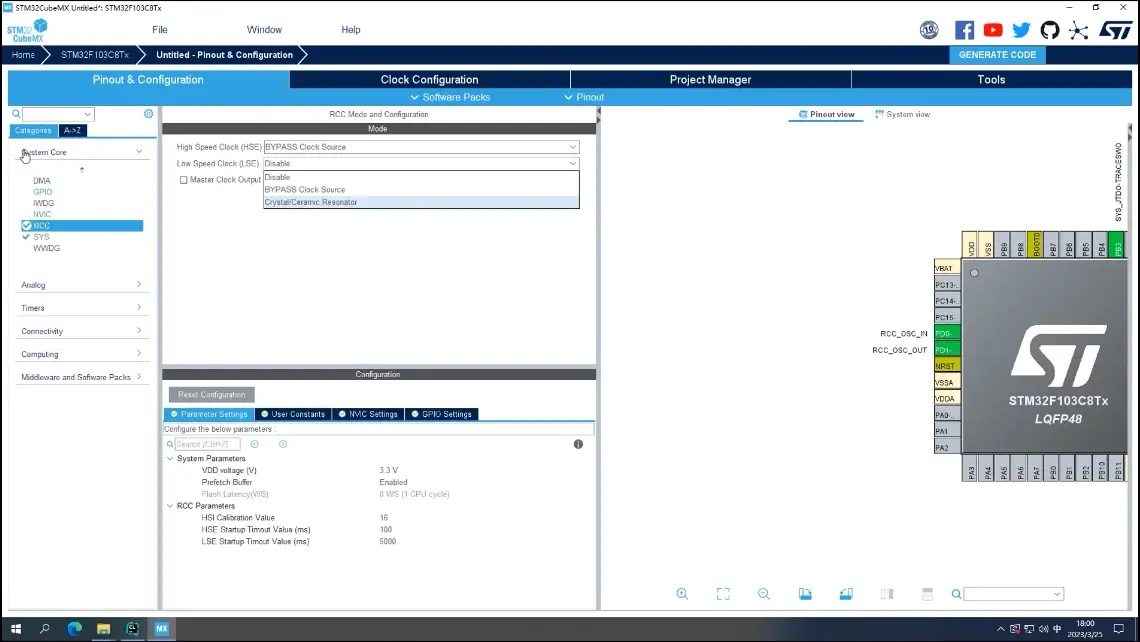Click the fit-to-screen frame icon
This screenshot has width=1140, height=642.
[723, 594]
